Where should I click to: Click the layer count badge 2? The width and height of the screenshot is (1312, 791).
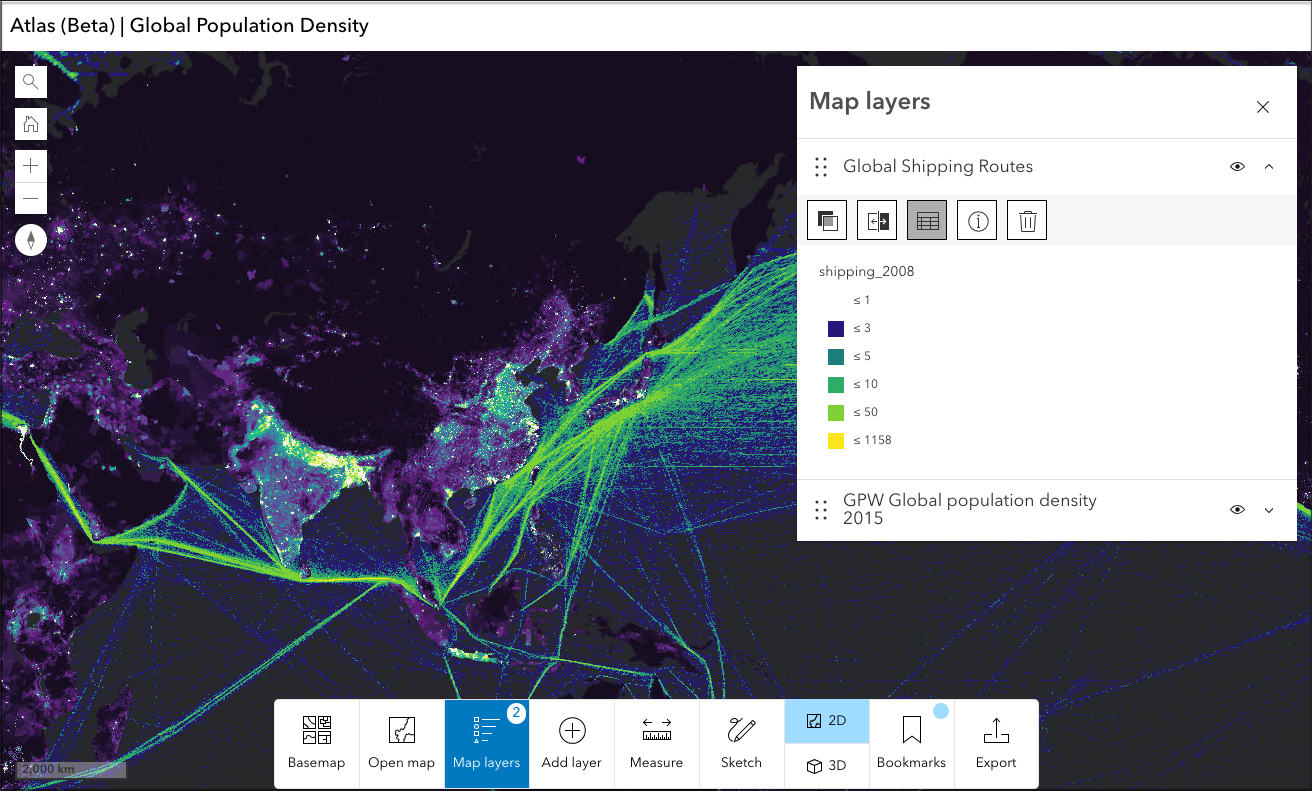point(516,713)
